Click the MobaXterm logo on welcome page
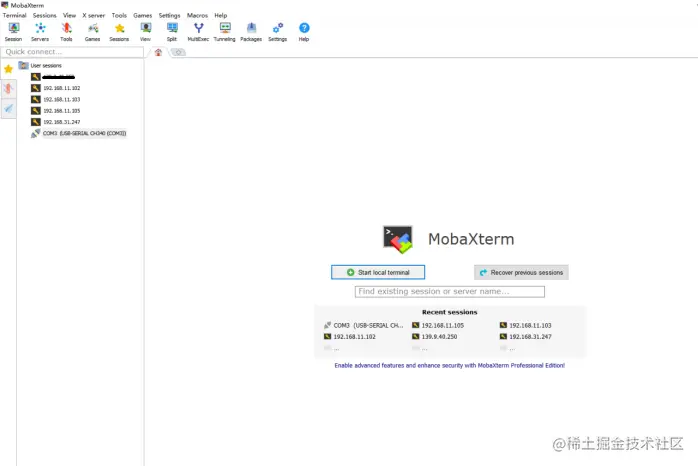This screenshot has height=466, width=698. 398,239
